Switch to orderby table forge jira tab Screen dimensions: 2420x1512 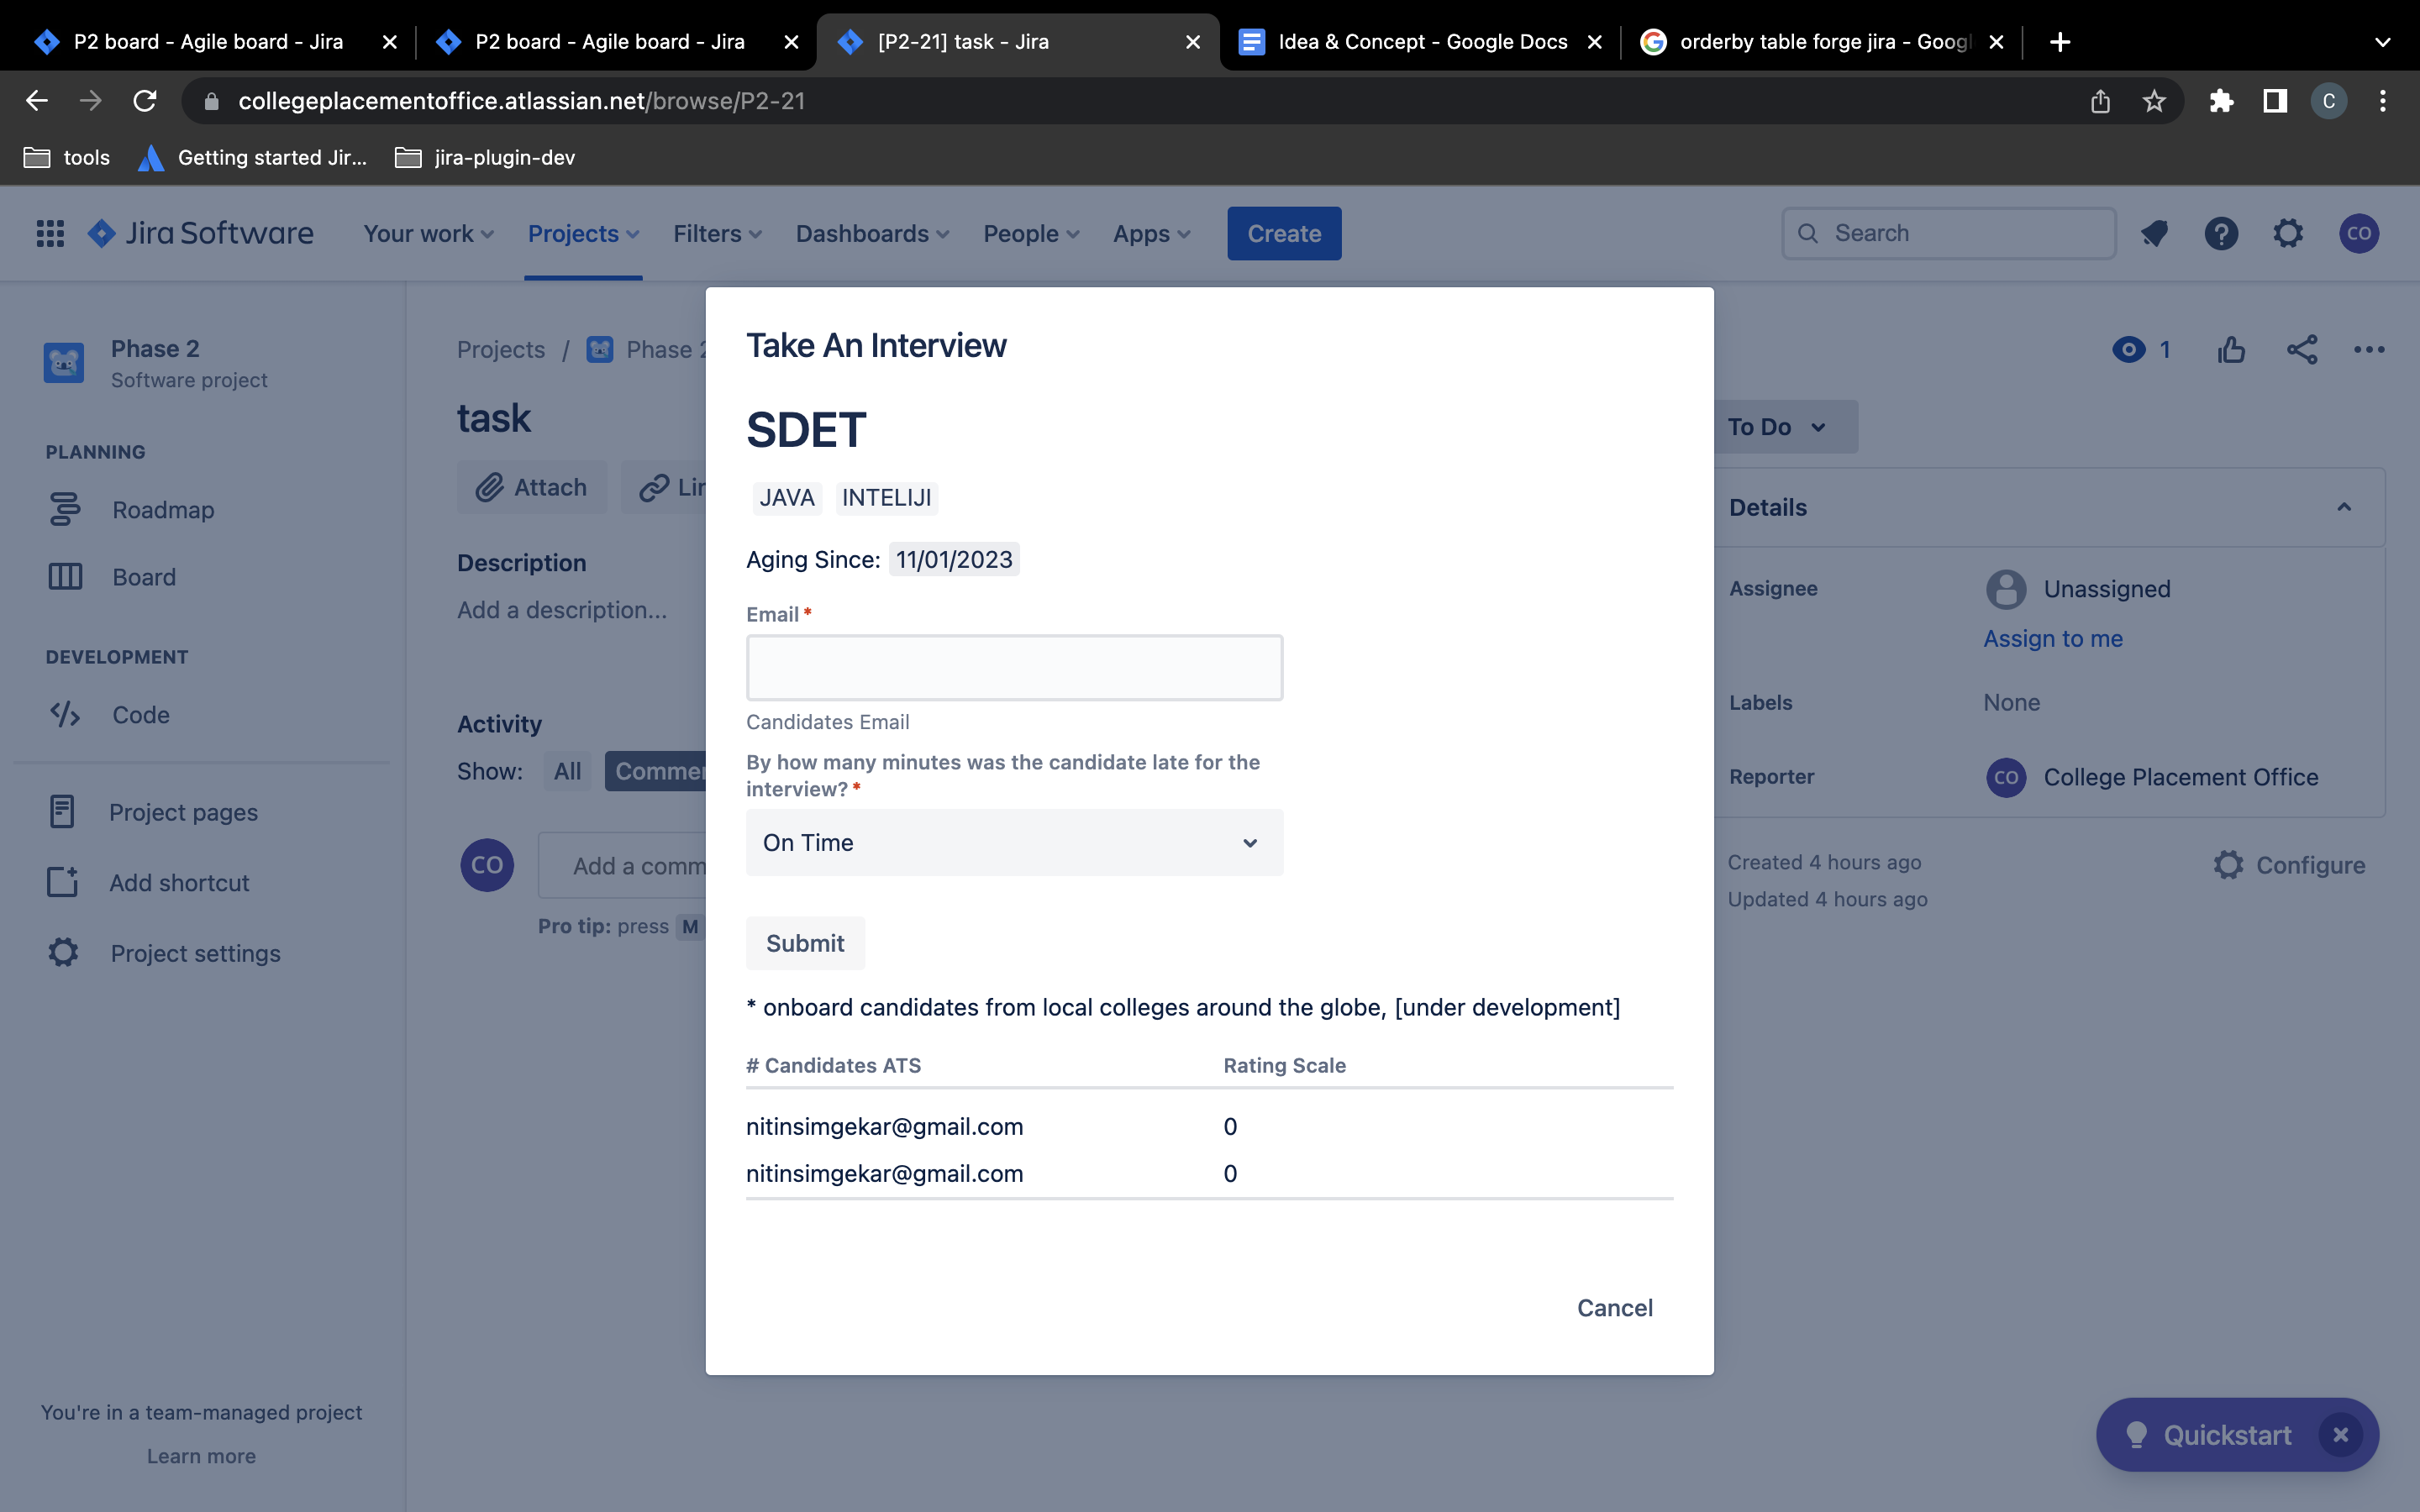[1824, 42]
